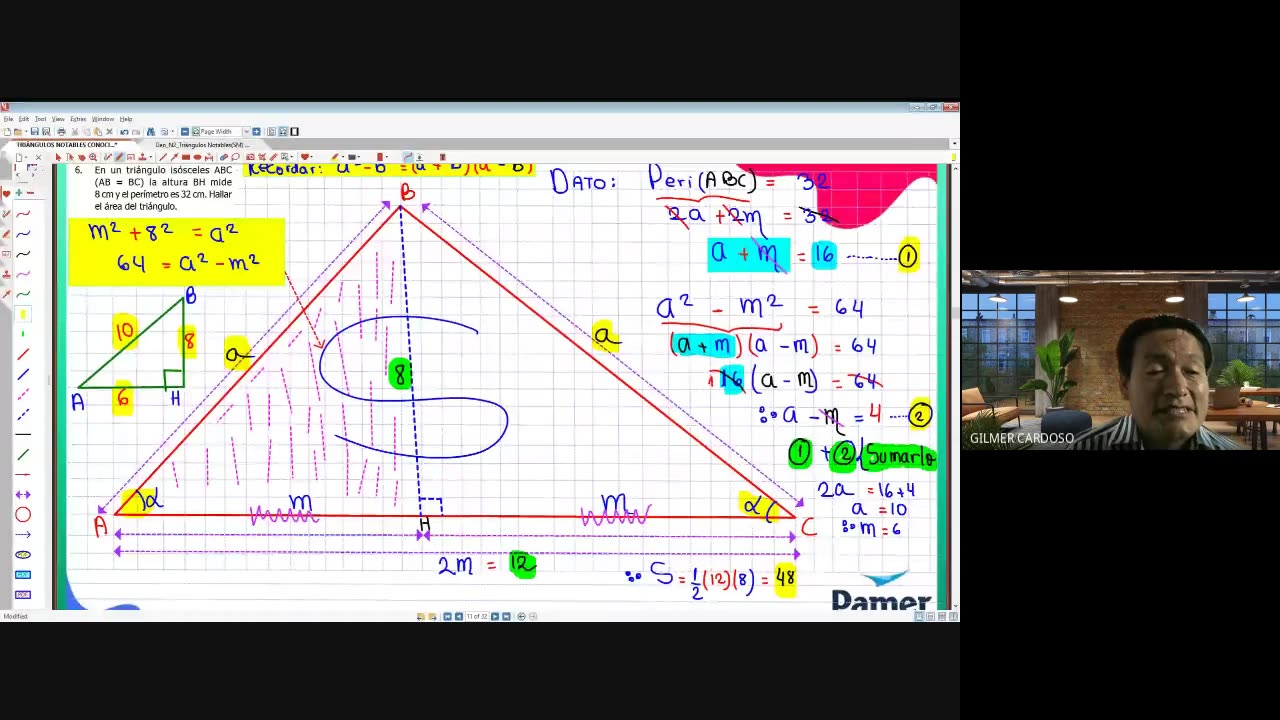
Task: Click the Paste clipboard icon
Action: click(x=98, y=132)
